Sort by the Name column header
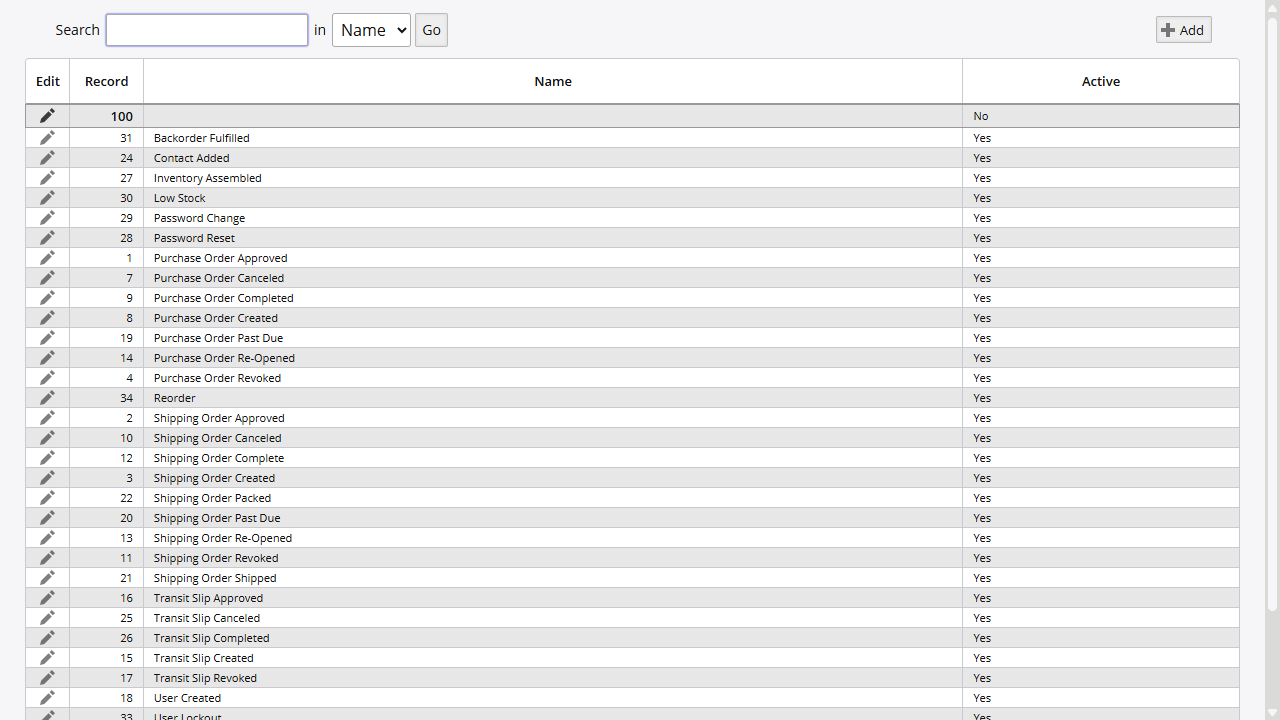The width and height of the screenshot is (1280, 720). (x=552, y=82)
